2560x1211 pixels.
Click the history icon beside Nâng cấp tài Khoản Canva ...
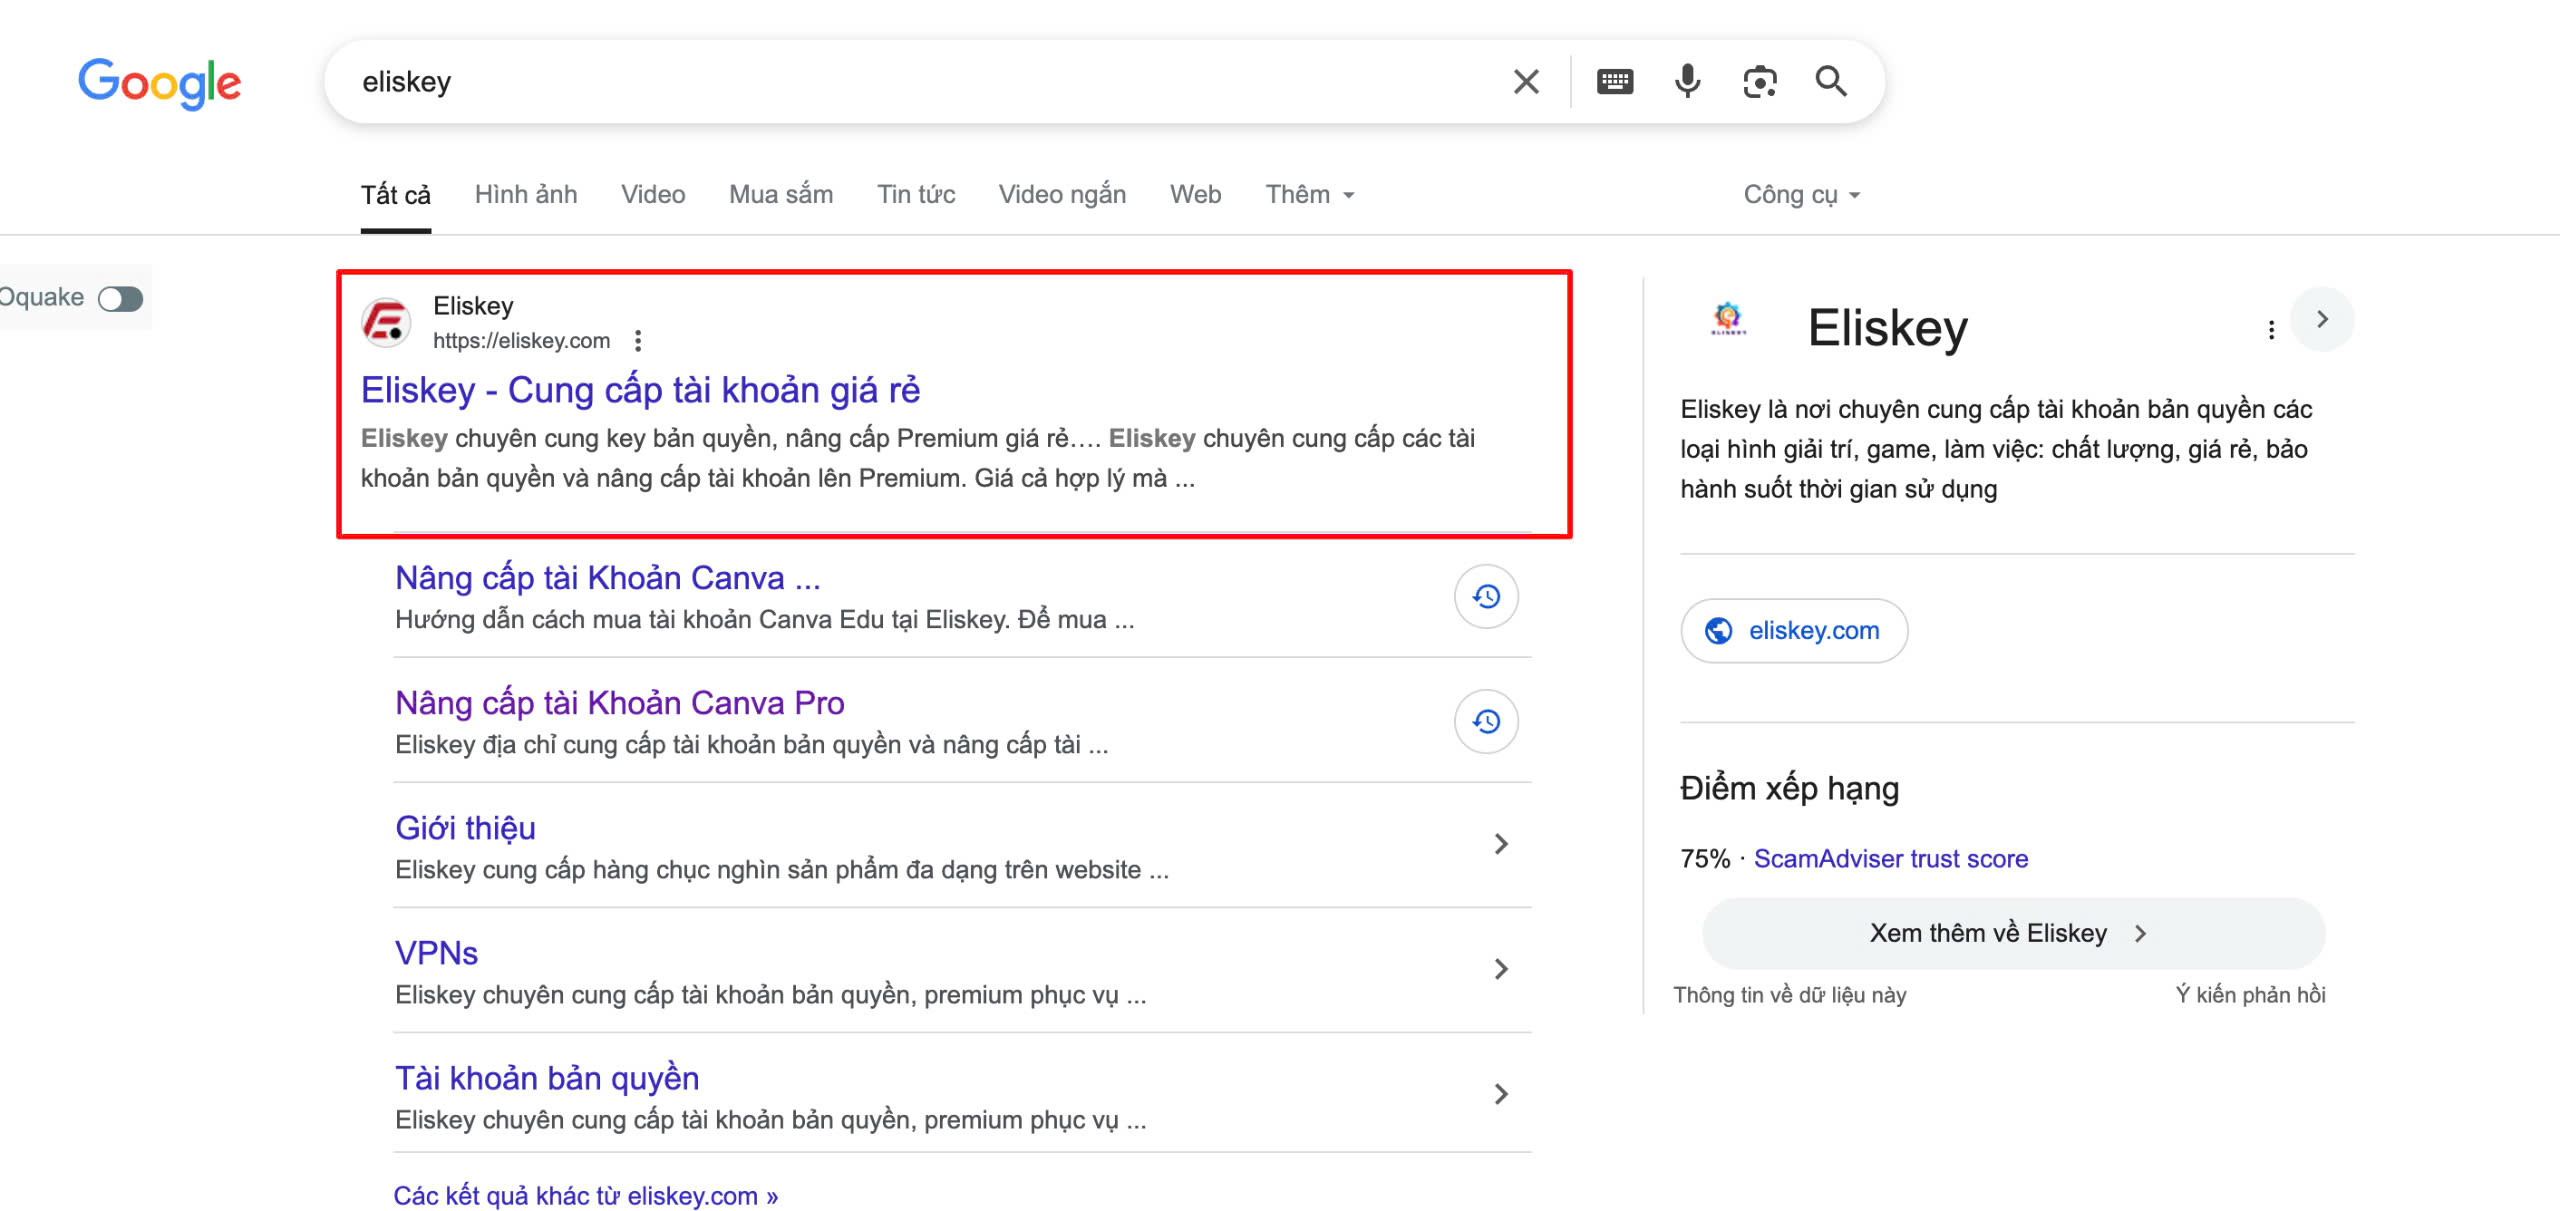coord(1486,597)
